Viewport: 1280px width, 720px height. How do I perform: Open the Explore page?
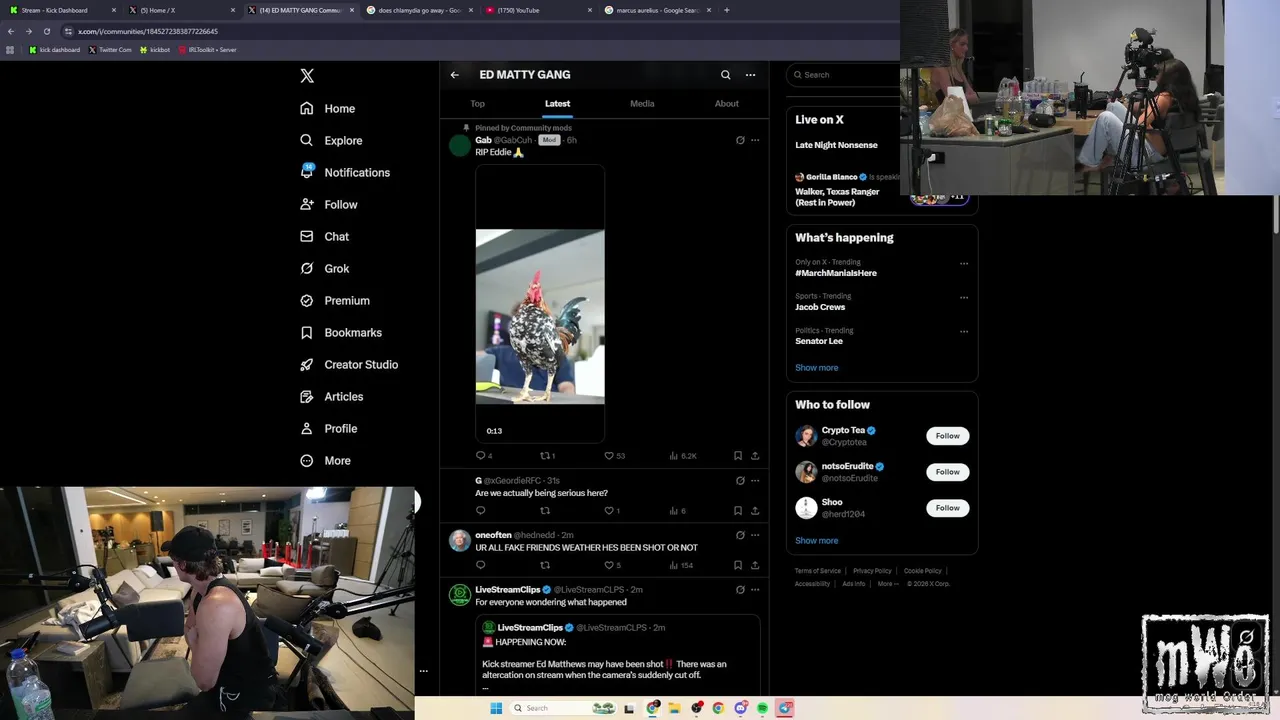pos(331,140)
